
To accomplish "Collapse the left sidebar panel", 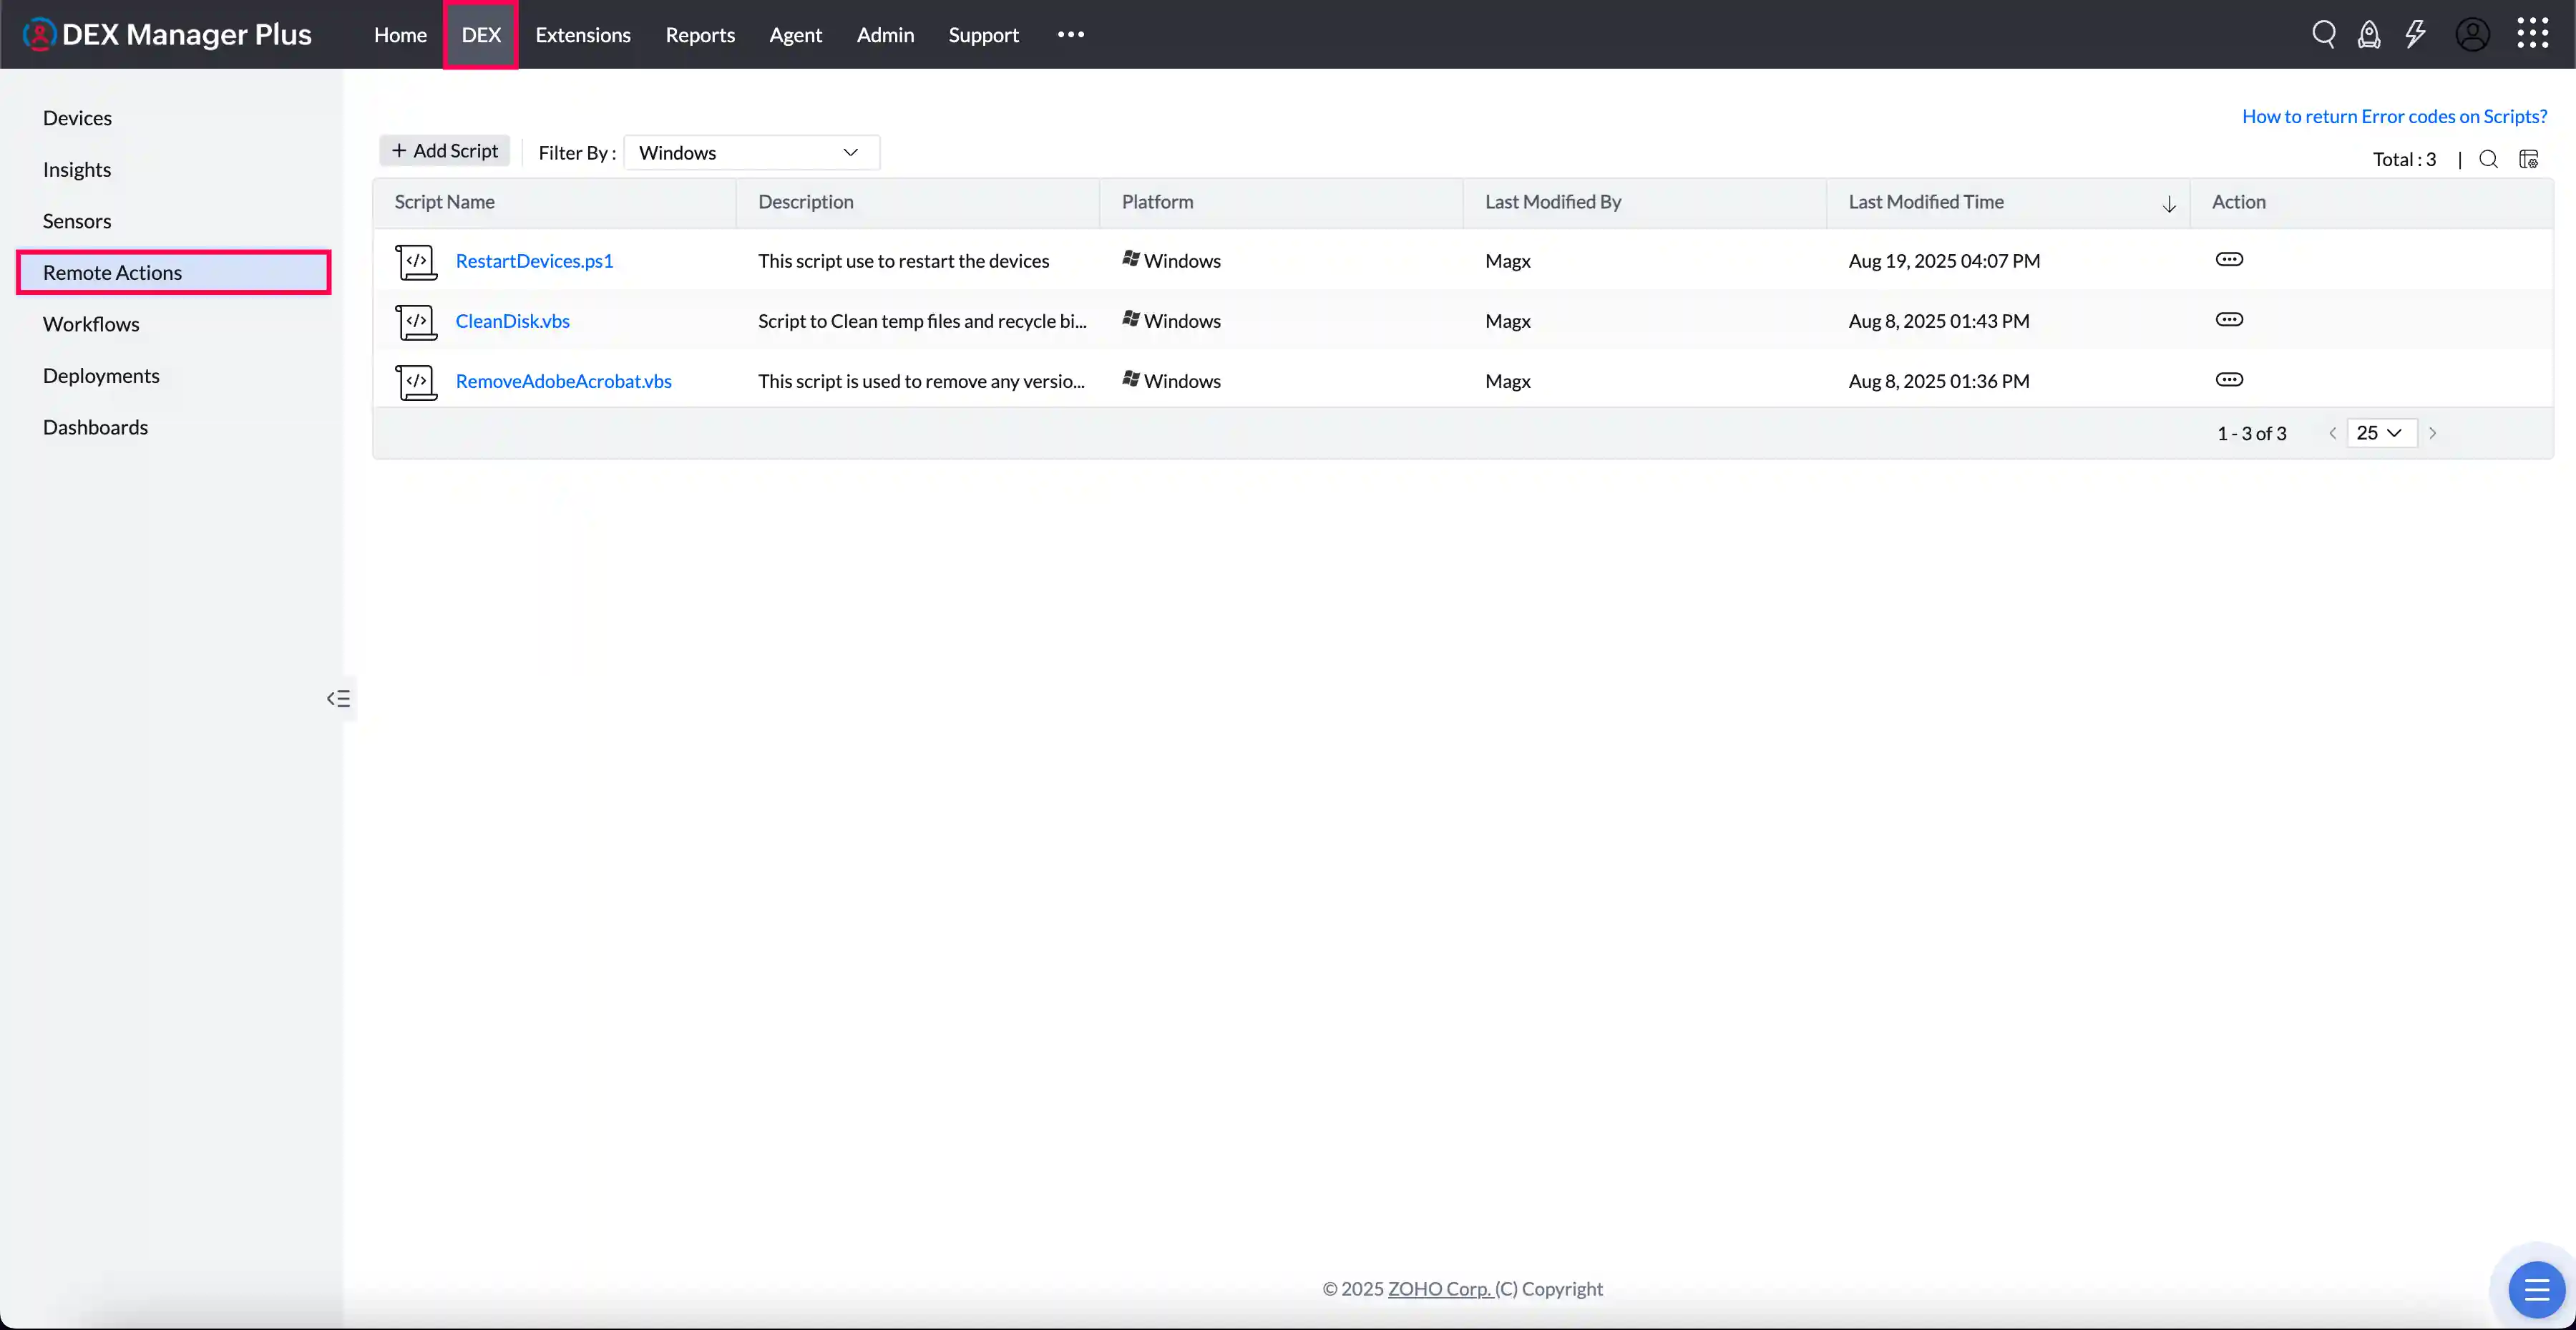I will [338, 699].
